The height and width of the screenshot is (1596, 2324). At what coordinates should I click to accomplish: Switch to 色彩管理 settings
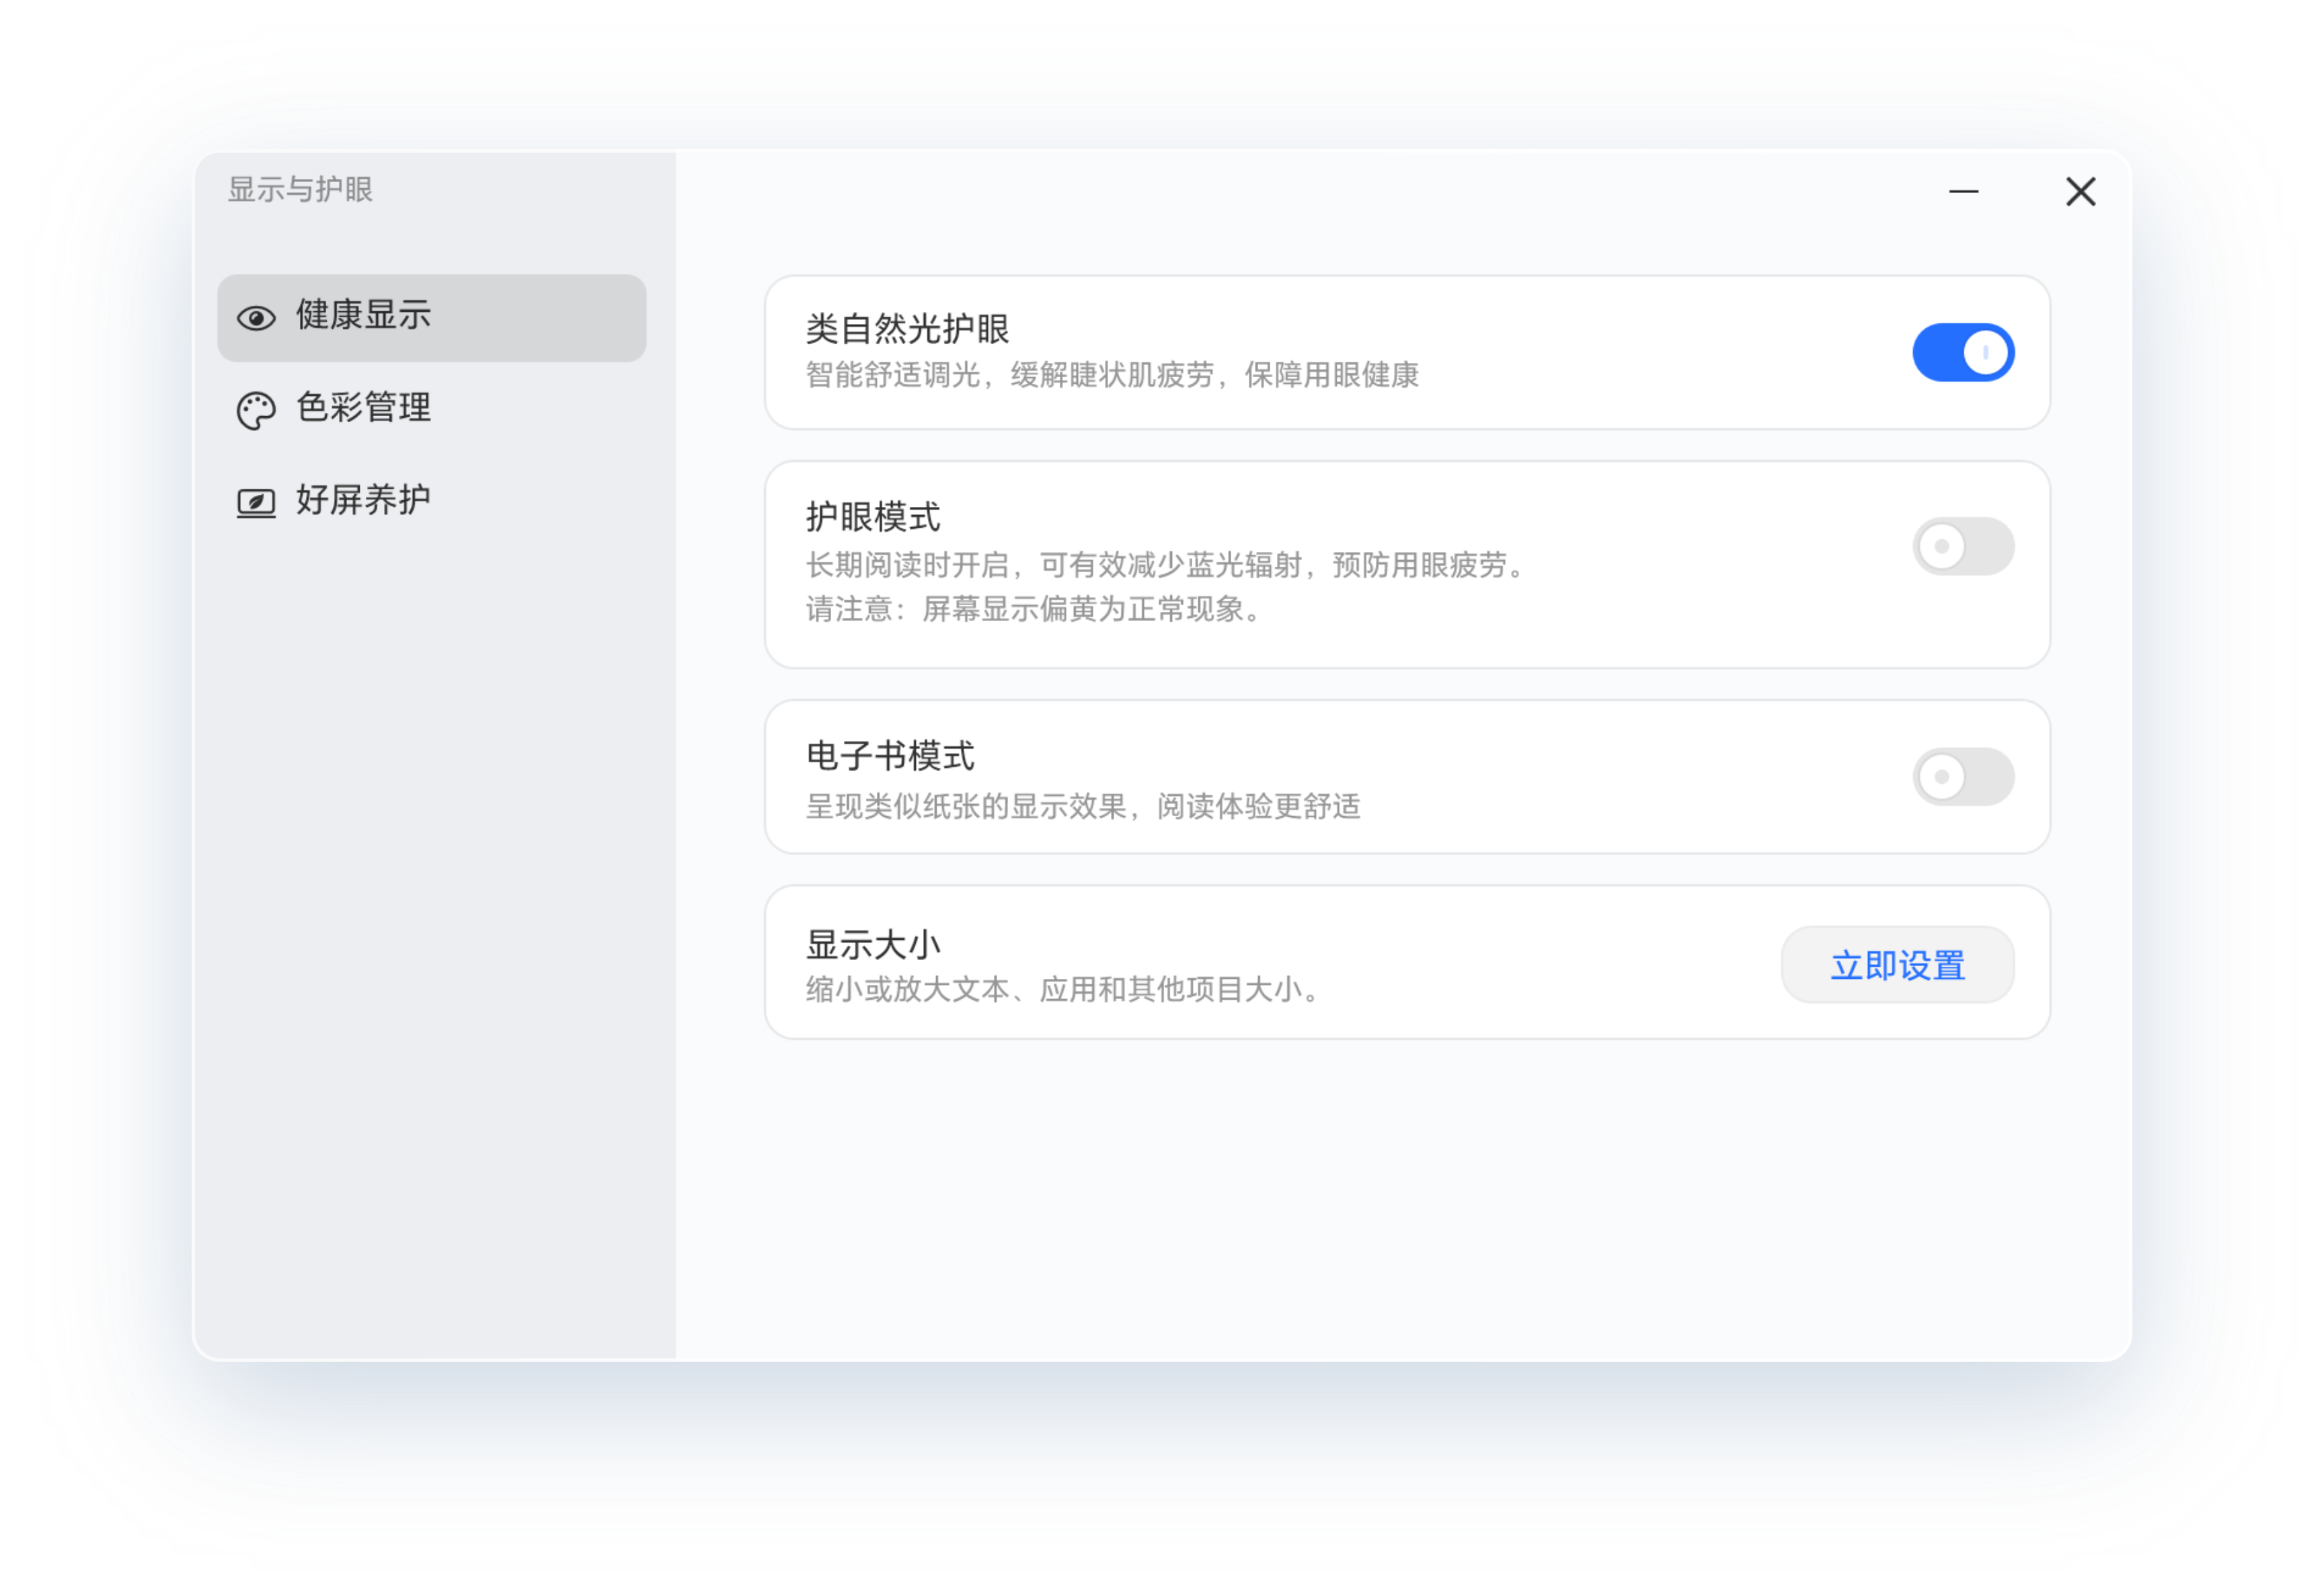[x=362, y=407]
